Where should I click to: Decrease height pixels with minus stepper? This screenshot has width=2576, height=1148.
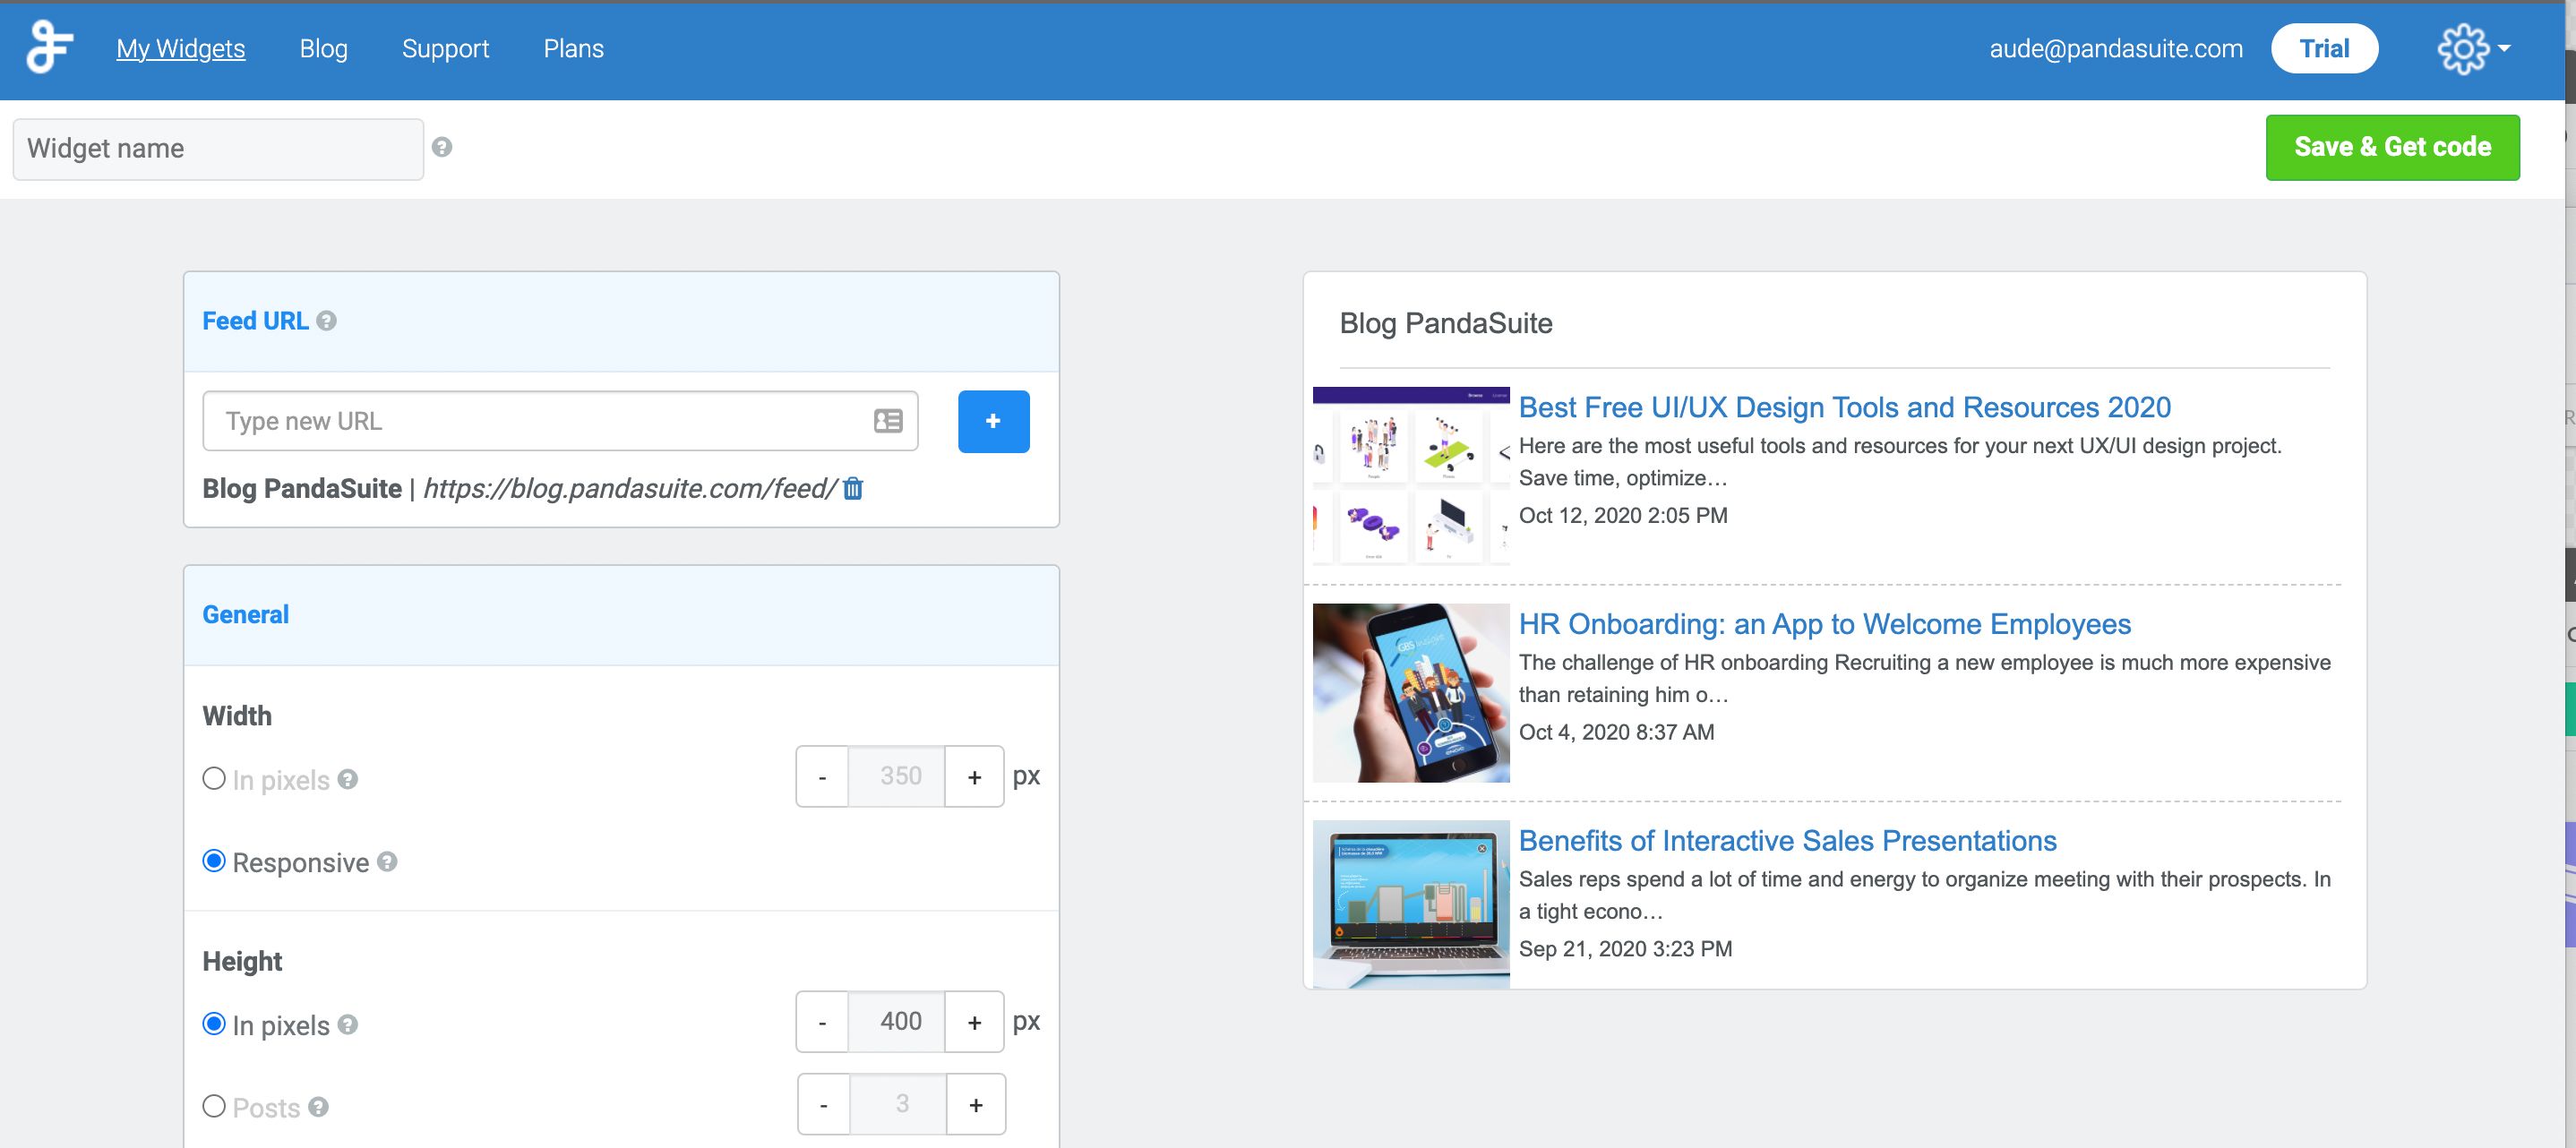point(822,1022)
